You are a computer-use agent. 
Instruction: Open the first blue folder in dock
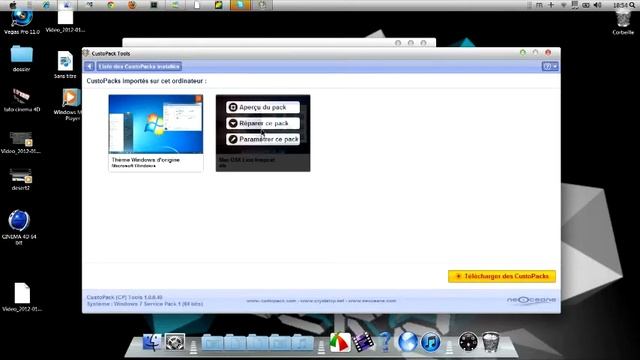point(212,343)
